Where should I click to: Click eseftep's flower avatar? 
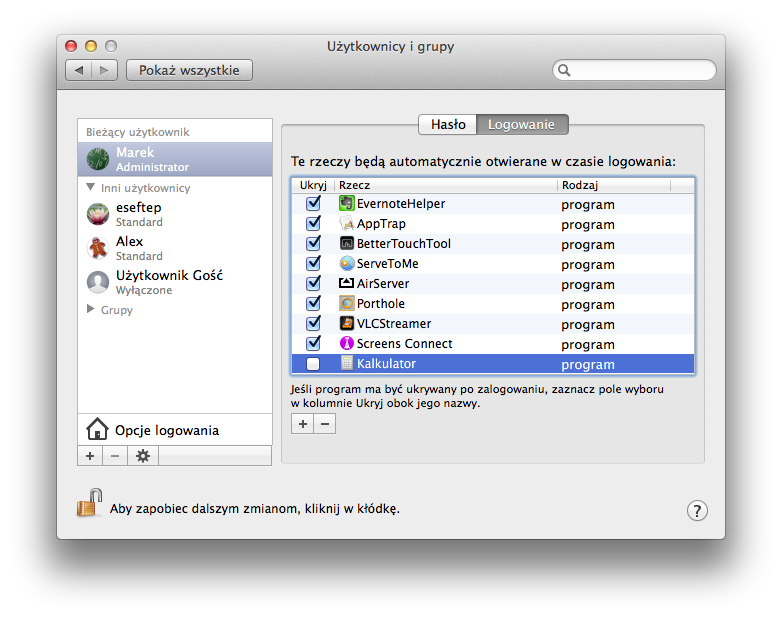pos(98,214)
